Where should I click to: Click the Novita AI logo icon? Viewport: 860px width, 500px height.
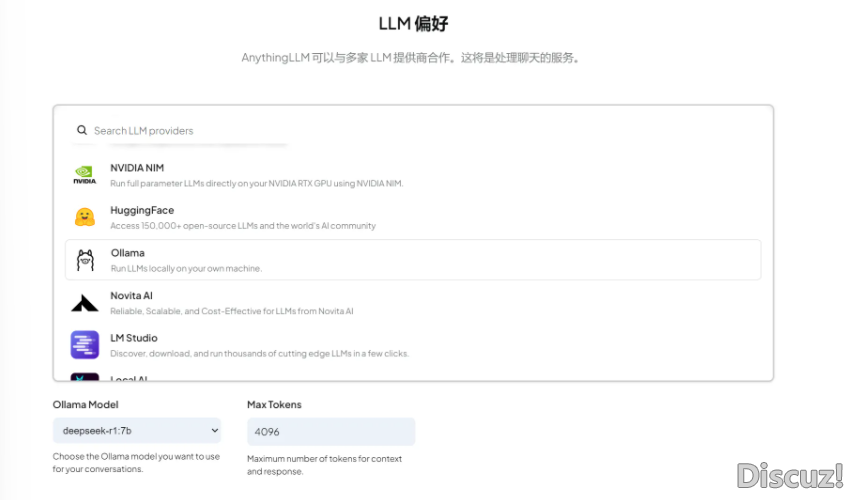[84, 303]
